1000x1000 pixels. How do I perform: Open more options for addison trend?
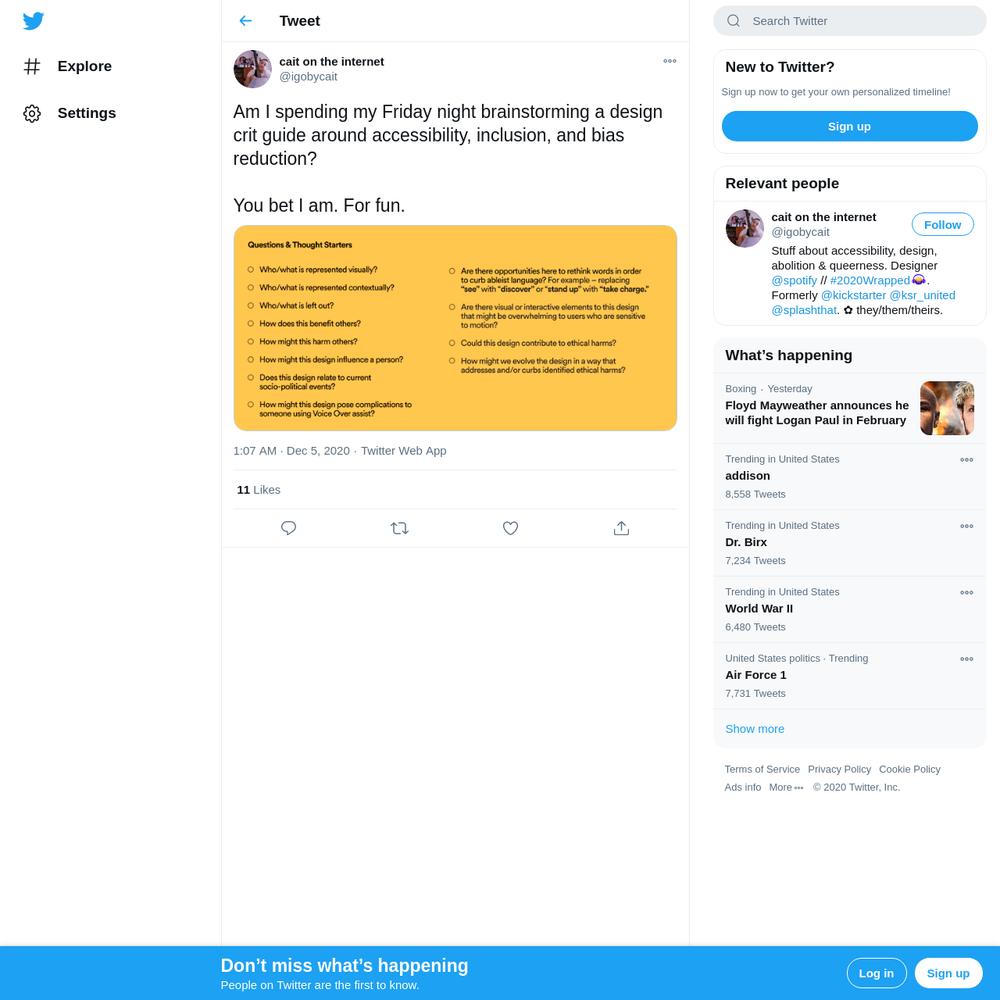pyautogui.click(x=966, y=459)
